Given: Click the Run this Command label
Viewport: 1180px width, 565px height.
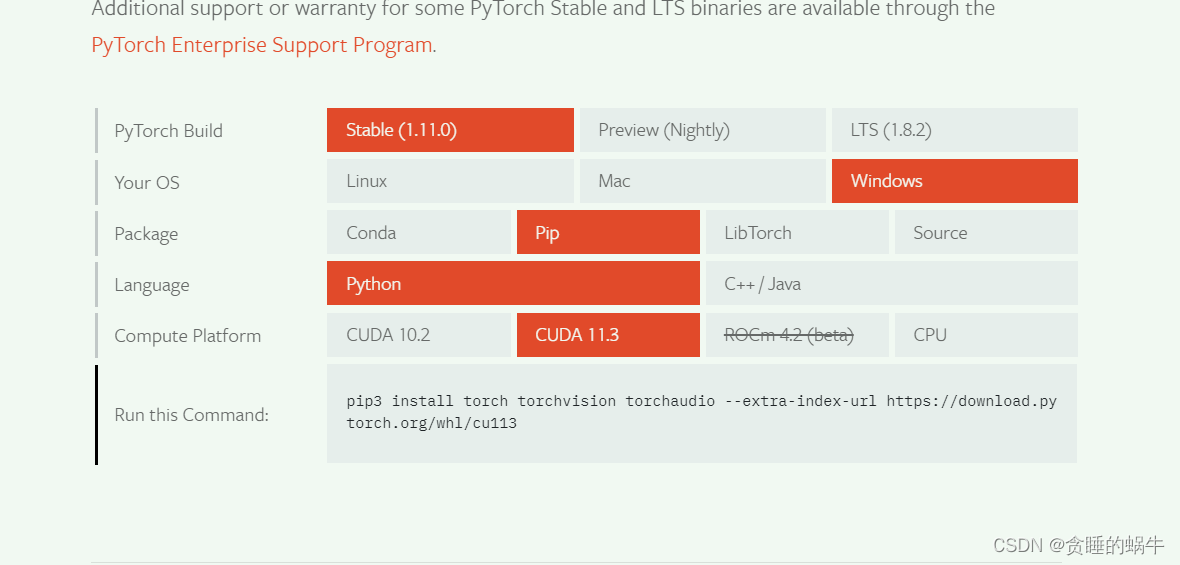Looking at the screenshot, I should click(x=191, y=415).
